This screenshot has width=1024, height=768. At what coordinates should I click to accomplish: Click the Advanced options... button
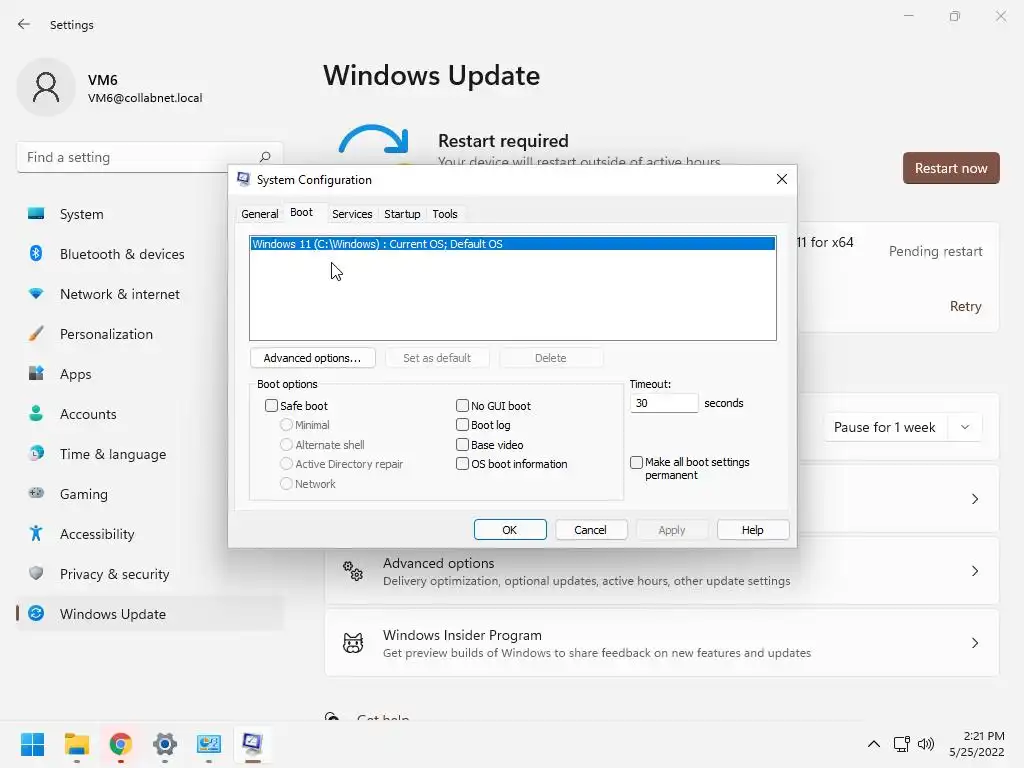click(x=312, y=358)
